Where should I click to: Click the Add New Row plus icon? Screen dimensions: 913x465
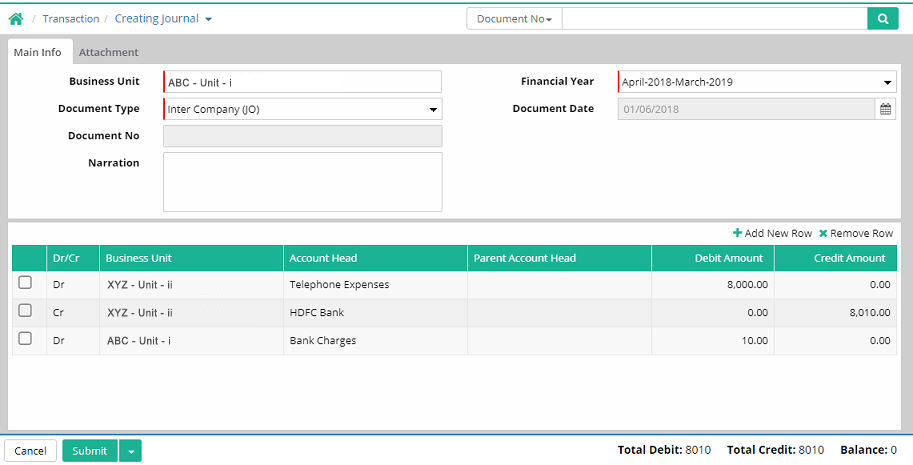pos(738,233)
